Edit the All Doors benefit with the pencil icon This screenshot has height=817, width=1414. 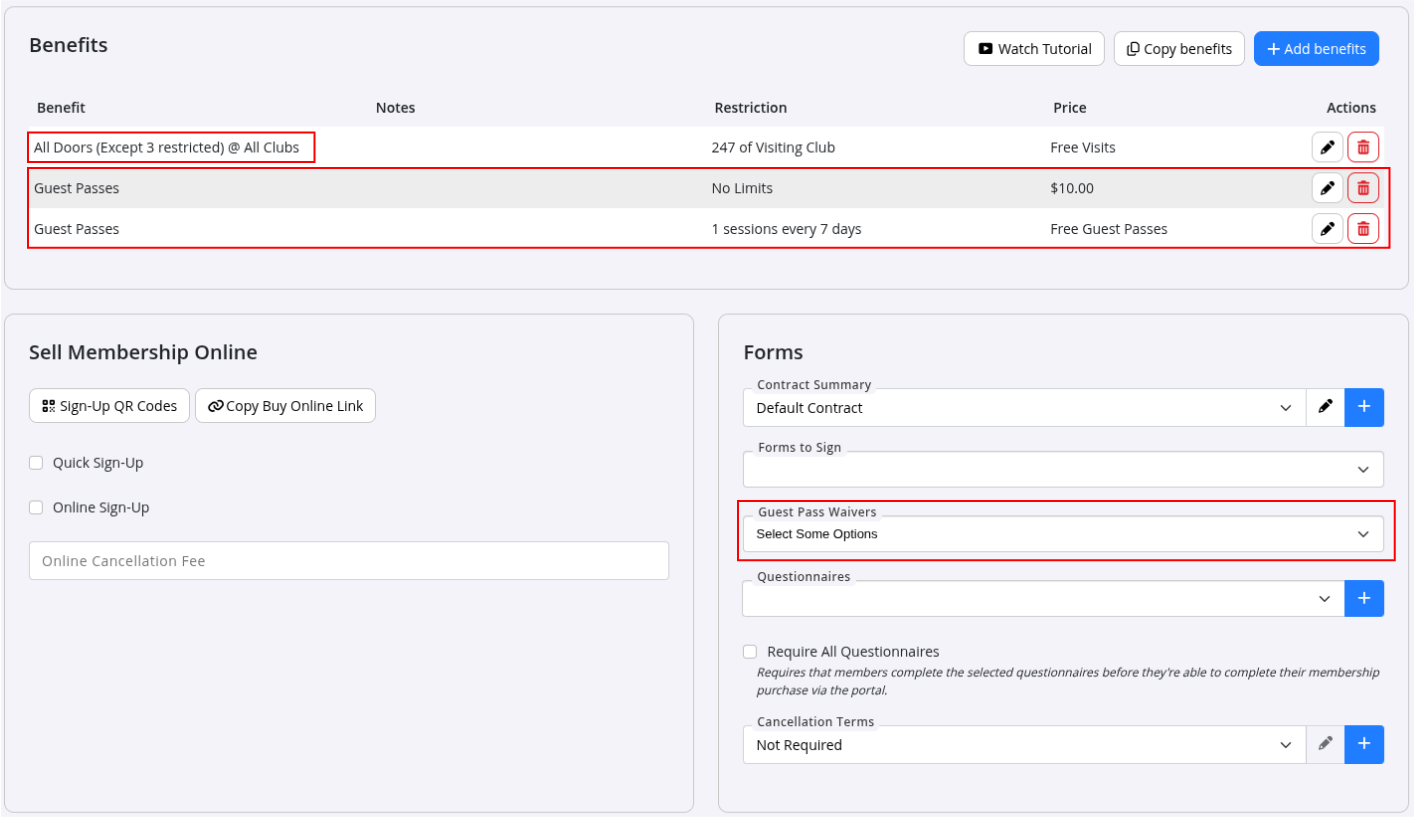tap(1327, 147)
